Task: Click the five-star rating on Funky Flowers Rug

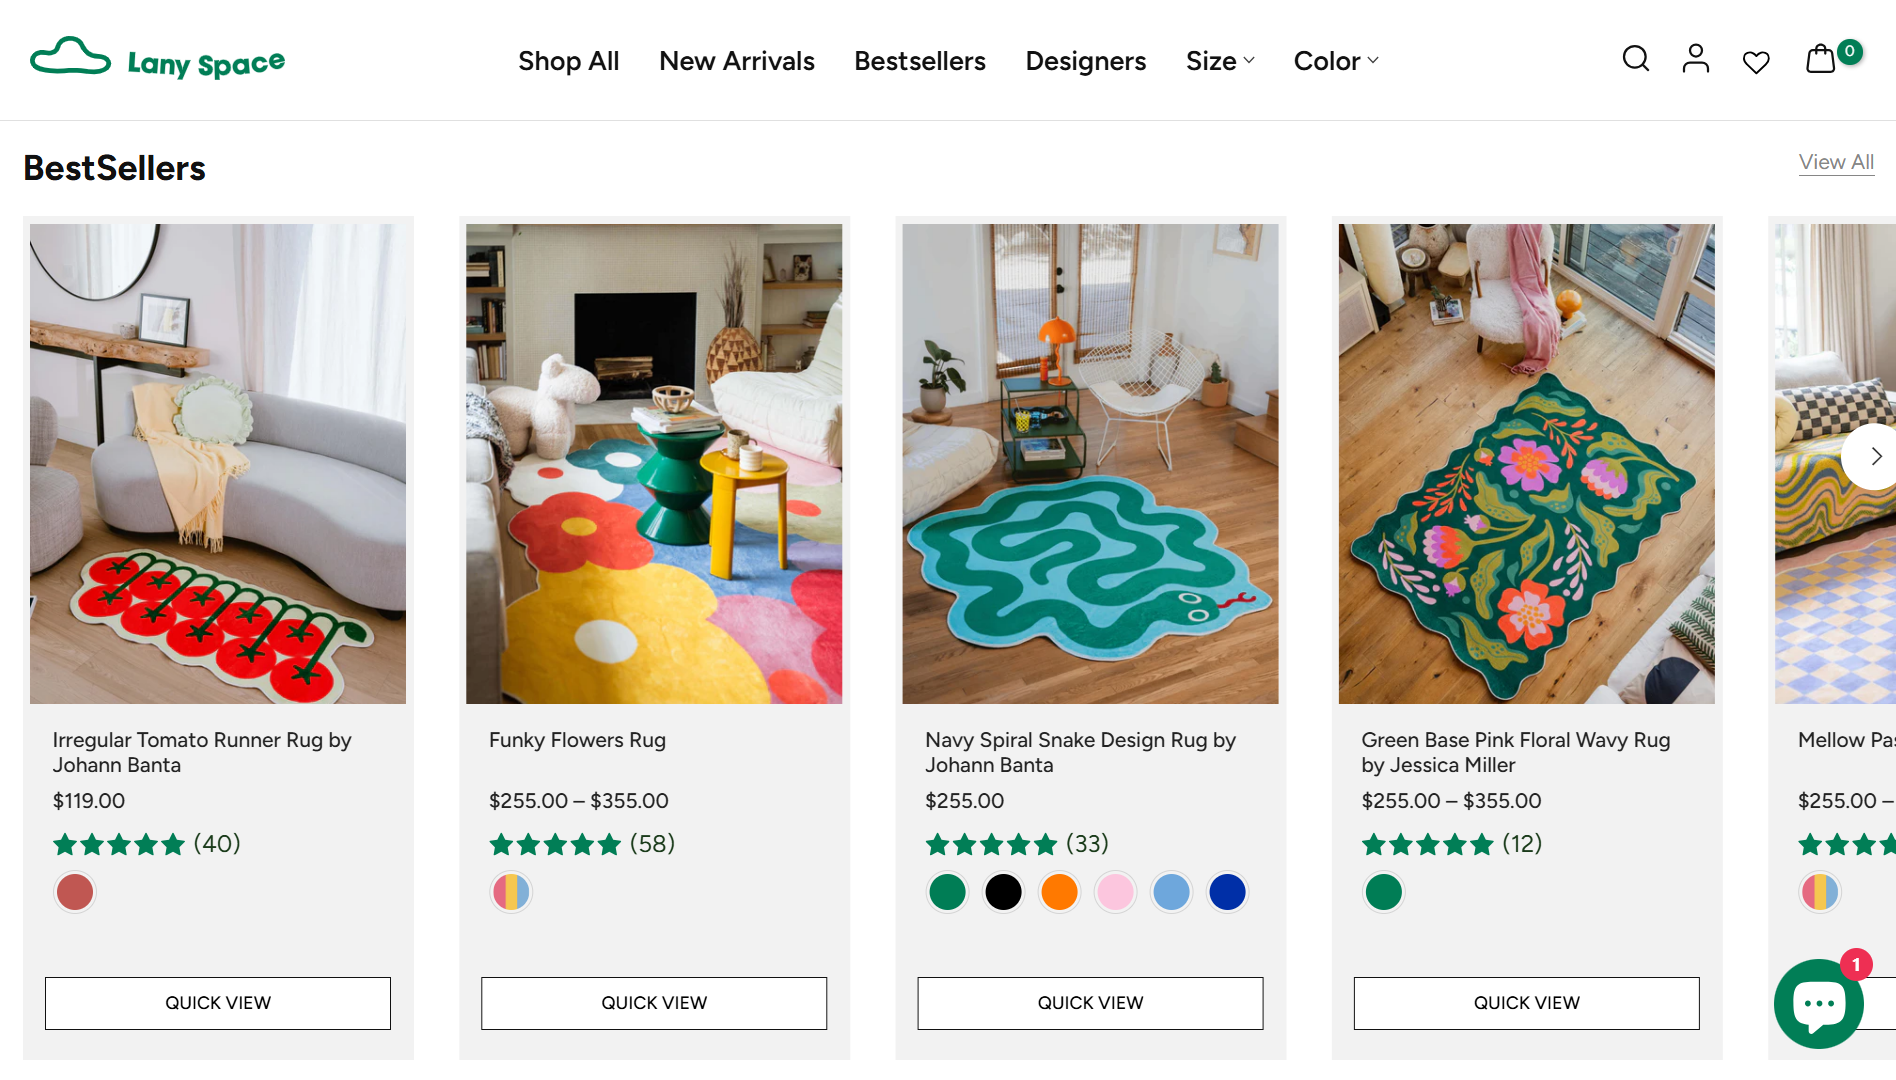Action: pos(555,844)
